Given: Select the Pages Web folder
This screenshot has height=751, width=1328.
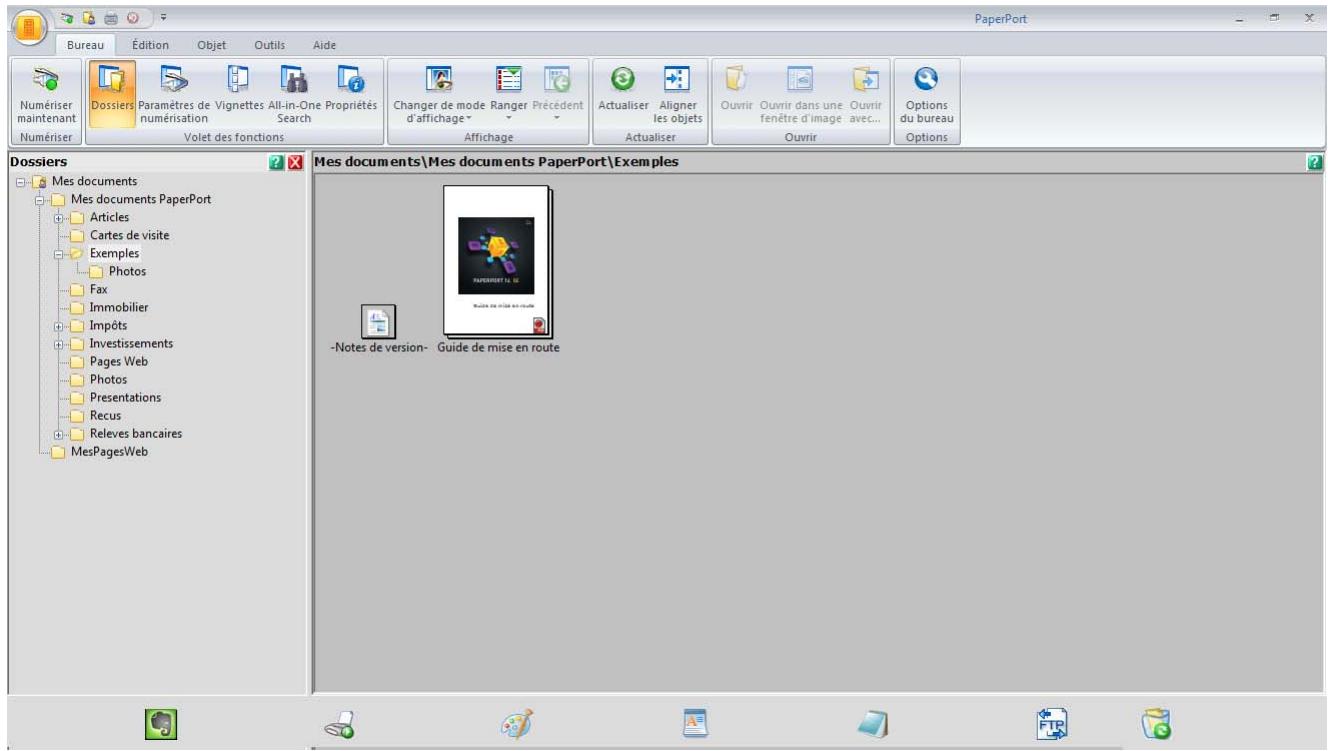Looking at the screenshot, I should [118, 361].
